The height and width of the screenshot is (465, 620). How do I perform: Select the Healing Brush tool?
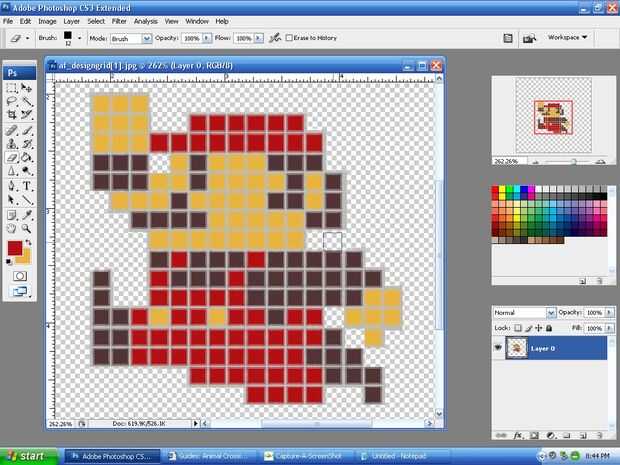[x=12, y=130]
